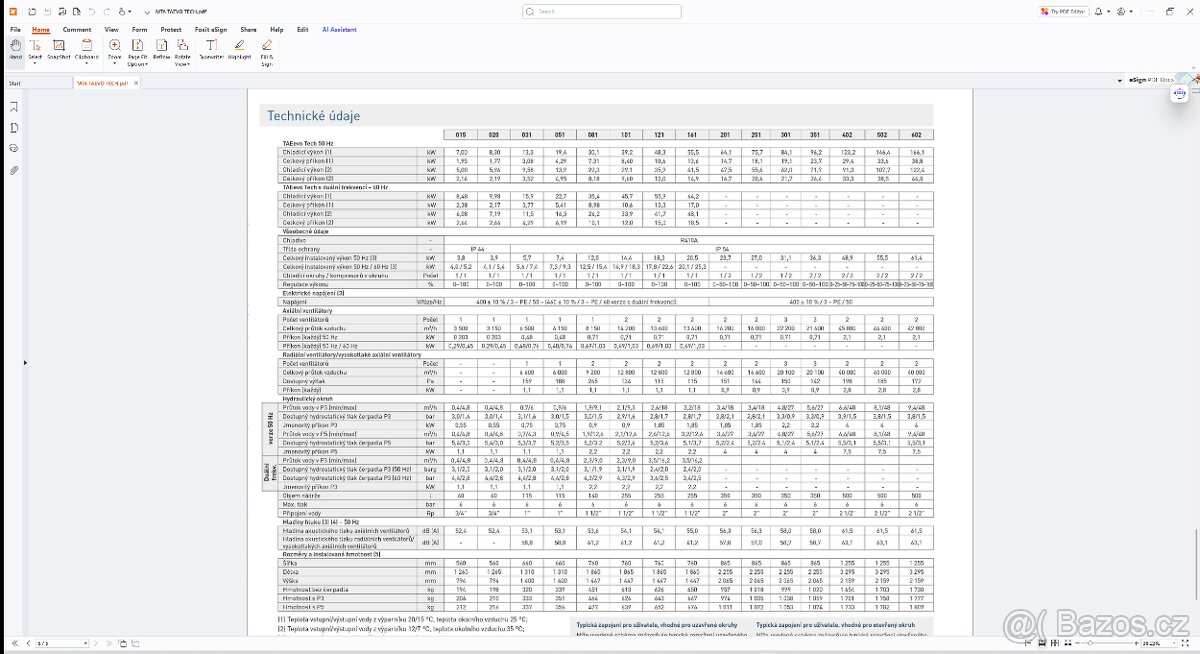The width and height of the screenshot is (1200, 654).
Task: Click the eSign PDF Docs button
Action: point(1152,78)
